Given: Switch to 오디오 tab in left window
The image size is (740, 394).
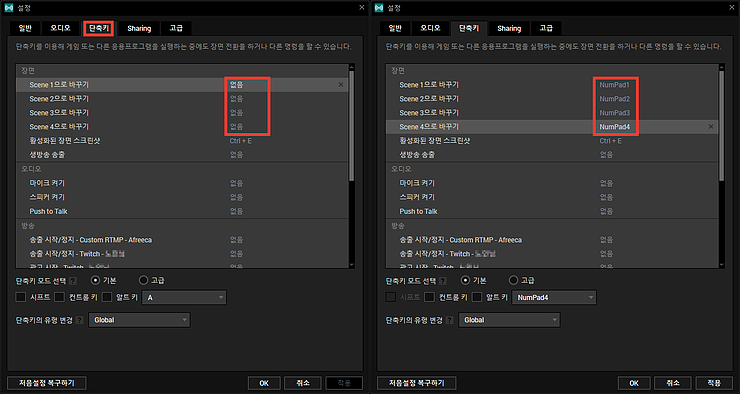Looking at the screenshot, I should coord(60,28).
